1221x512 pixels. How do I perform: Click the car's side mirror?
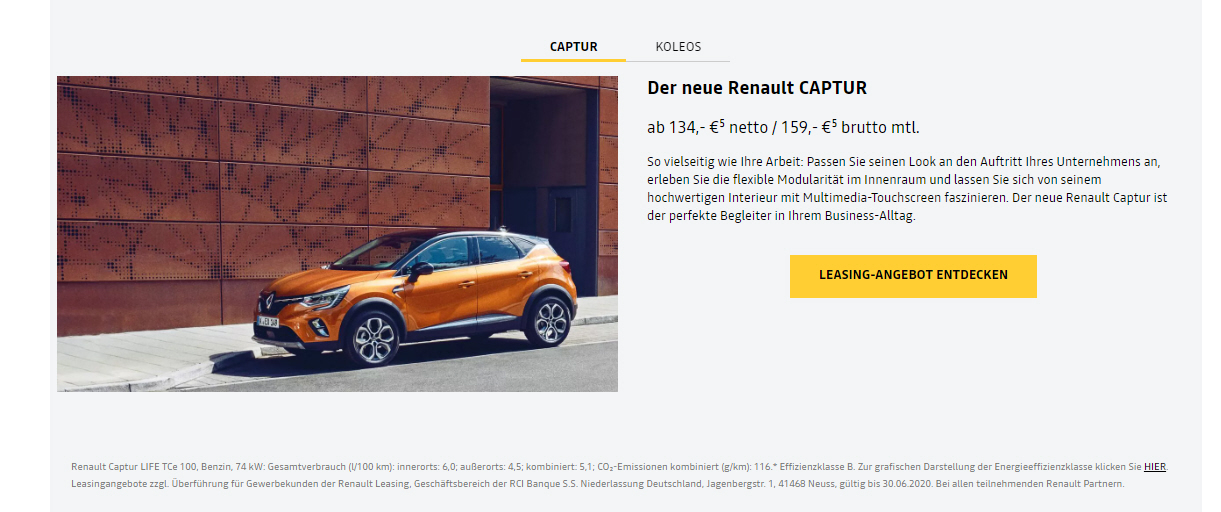pyautogui.click(x=421, y=269)
